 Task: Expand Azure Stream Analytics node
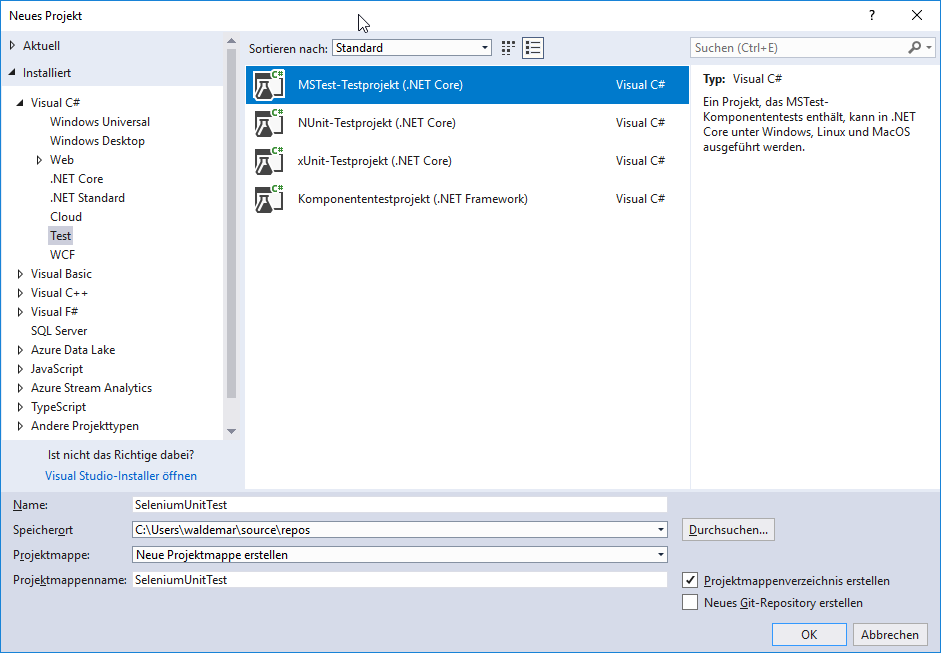20,388
